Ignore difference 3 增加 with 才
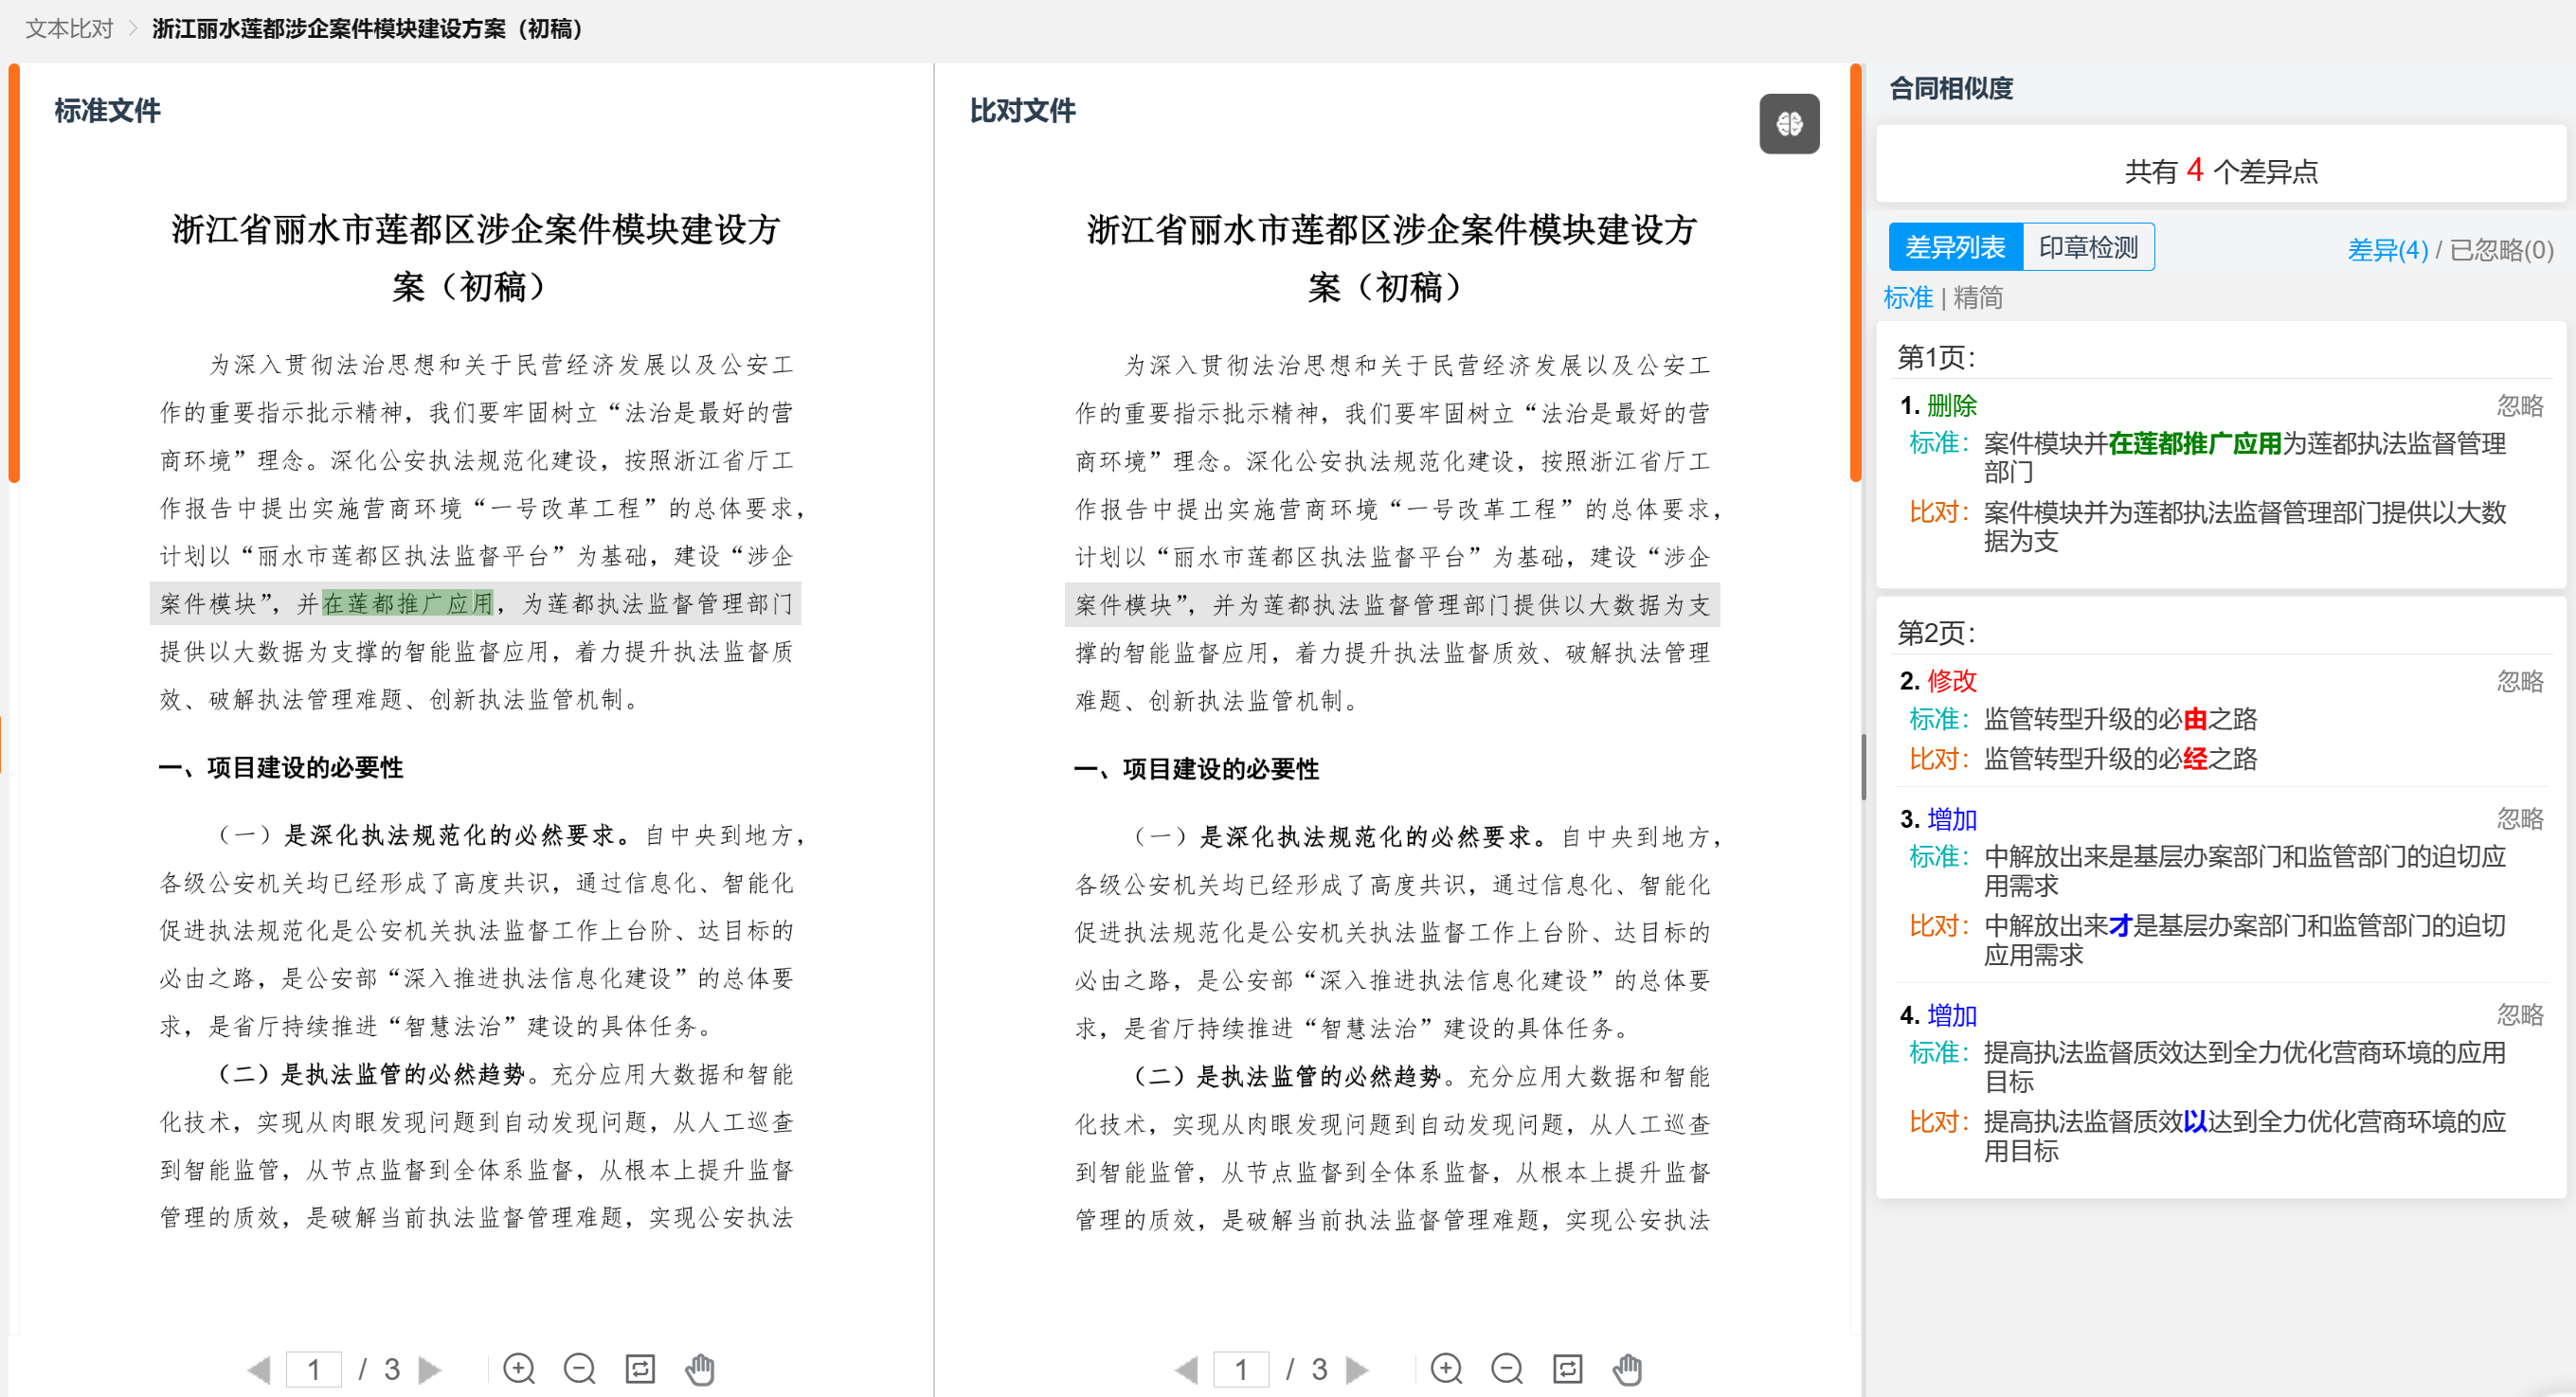 [2520, 819]
